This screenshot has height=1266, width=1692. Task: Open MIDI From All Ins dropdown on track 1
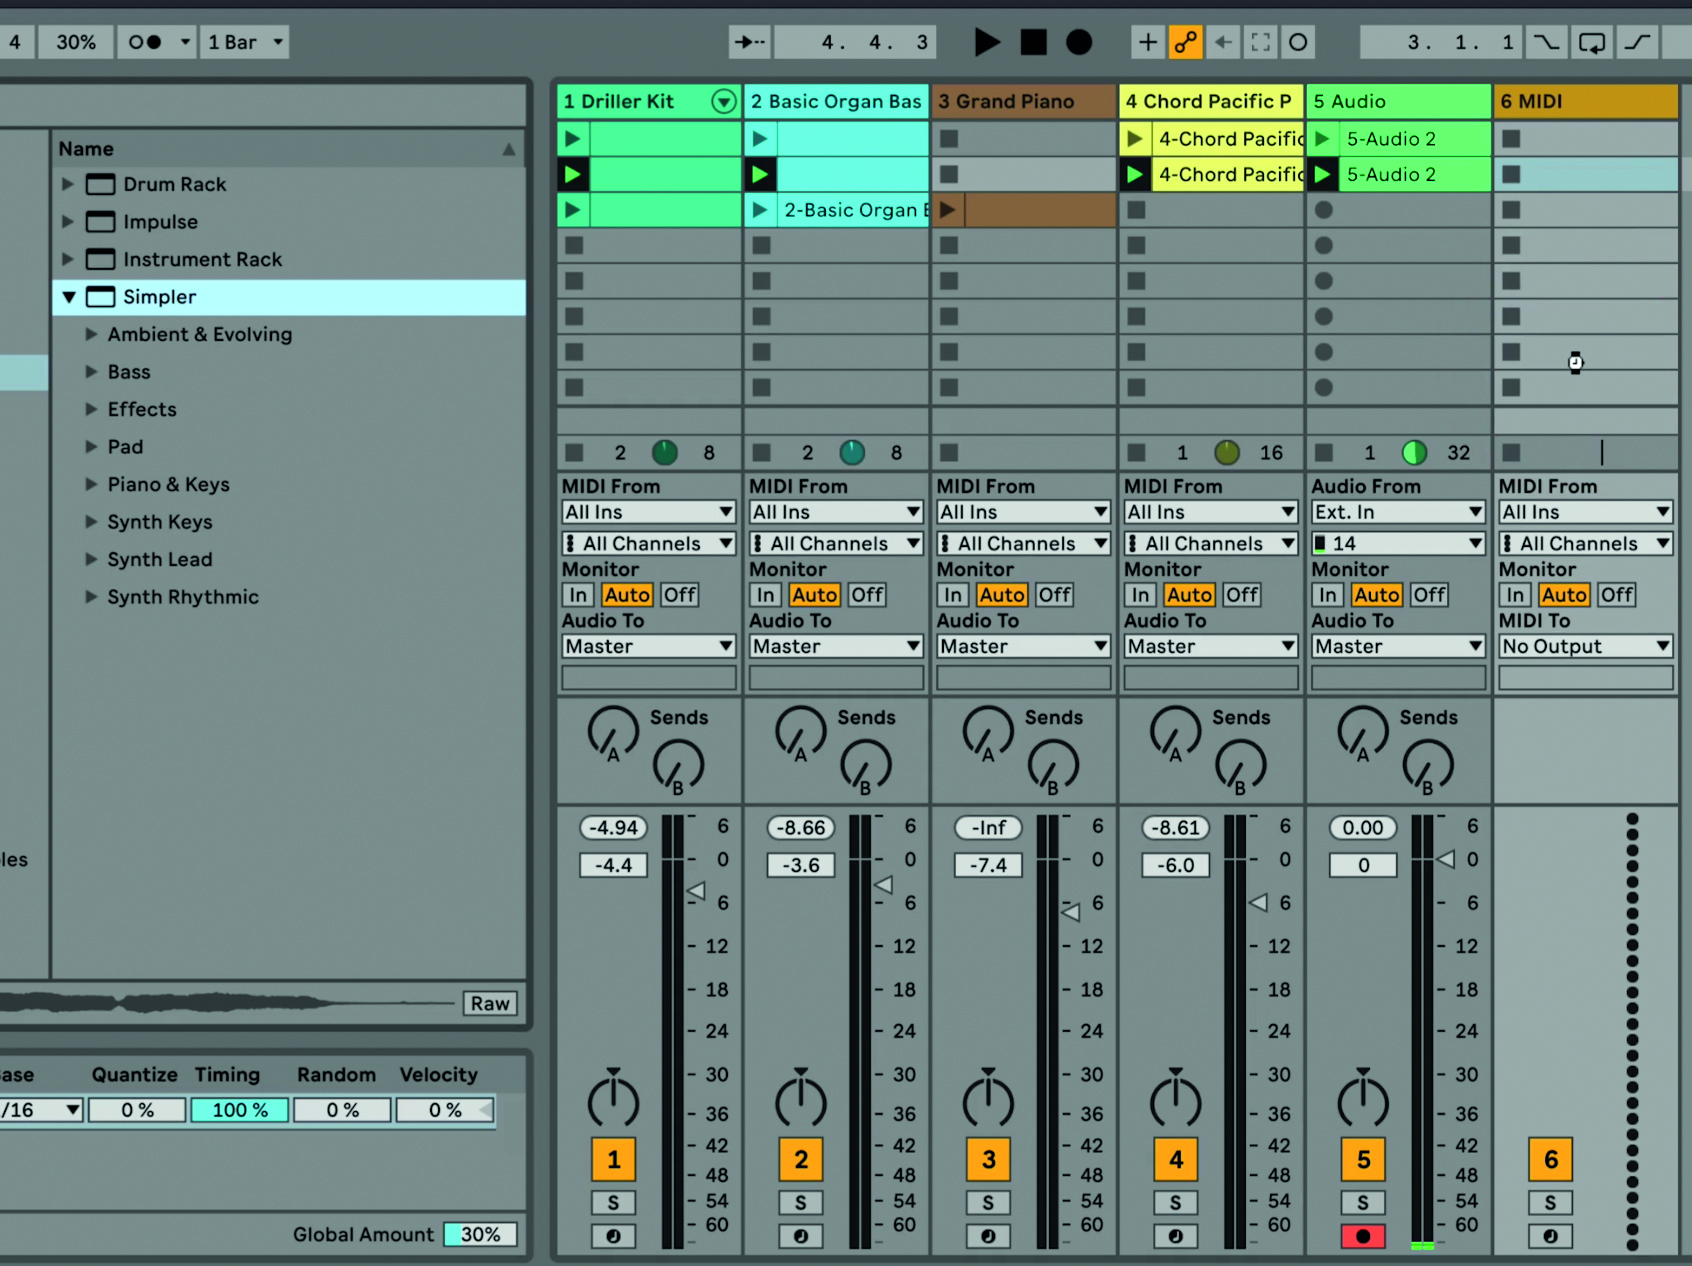649,512
